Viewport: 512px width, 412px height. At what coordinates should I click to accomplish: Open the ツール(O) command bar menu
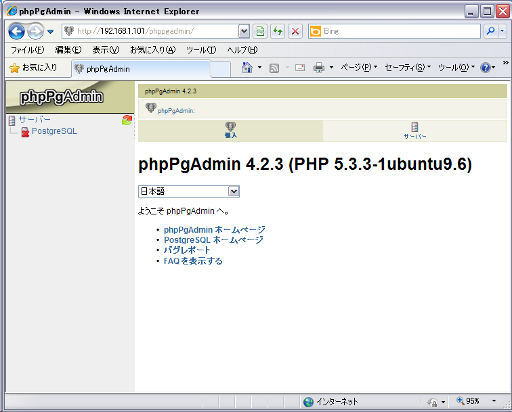(x=456, y=67)
